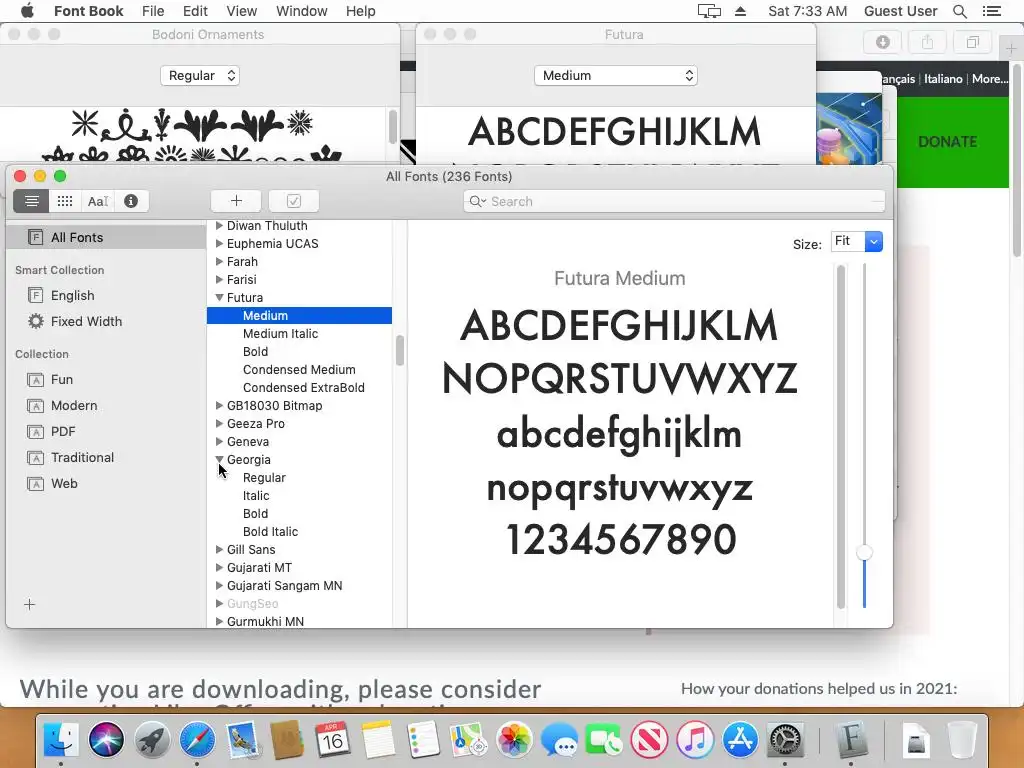Select Futura Condensed Medium typeface
1024x768 pixels.
(299, 370)
